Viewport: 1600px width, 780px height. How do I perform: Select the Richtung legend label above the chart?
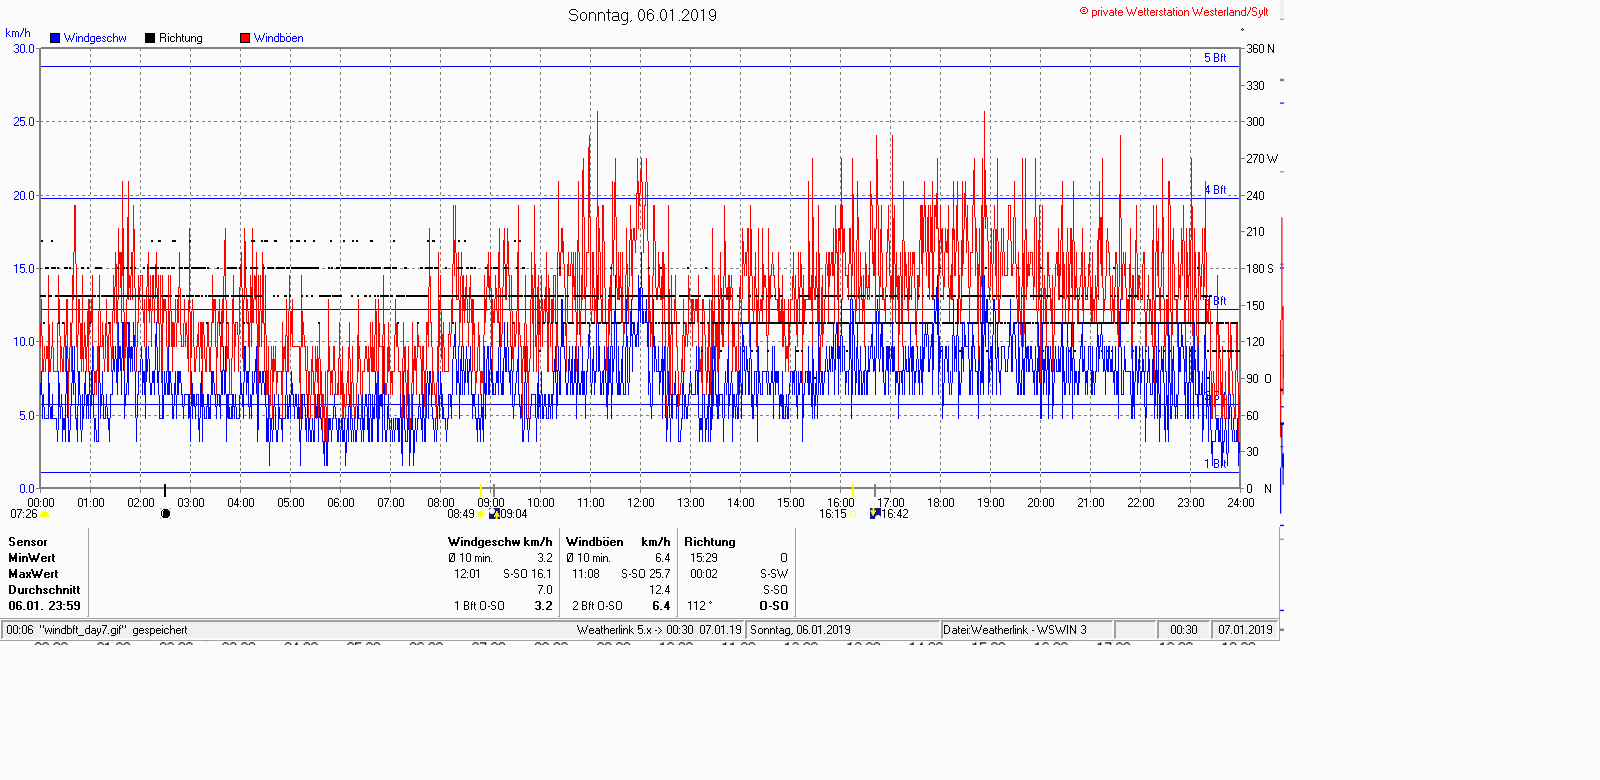[x=181, y=38]
